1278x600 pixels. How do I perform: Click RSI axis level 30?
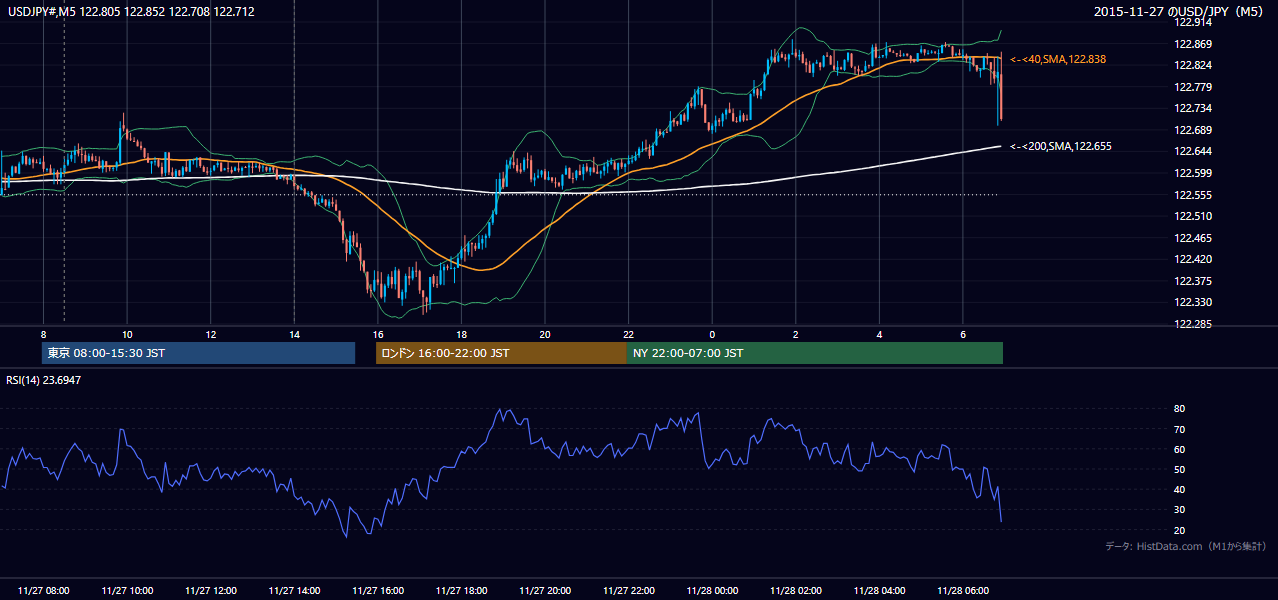[1180, 510]
